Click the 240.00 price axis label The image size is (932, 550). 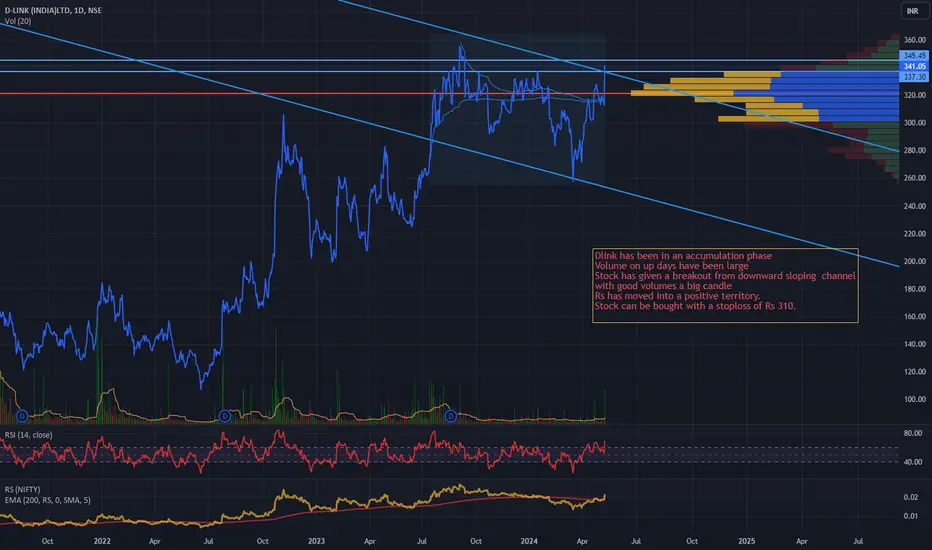[915, 206]
